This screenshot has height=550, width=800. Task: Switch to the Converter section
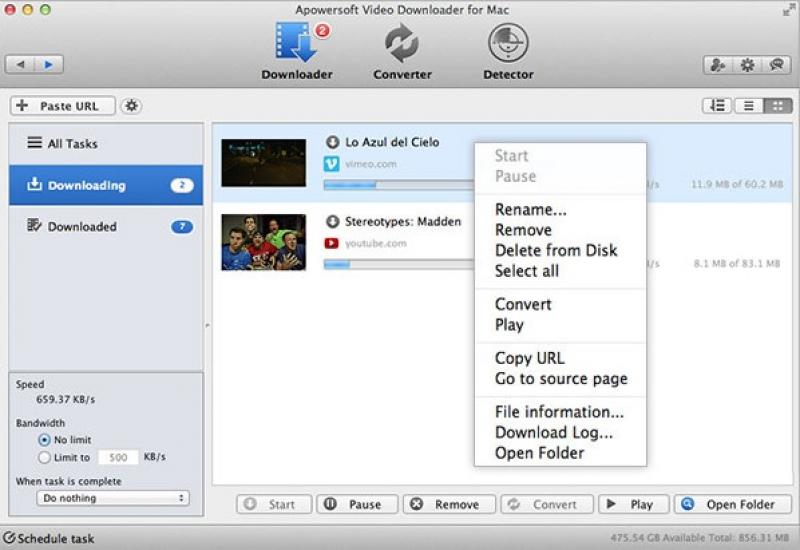pyautogui.click(x=402, y=51)
